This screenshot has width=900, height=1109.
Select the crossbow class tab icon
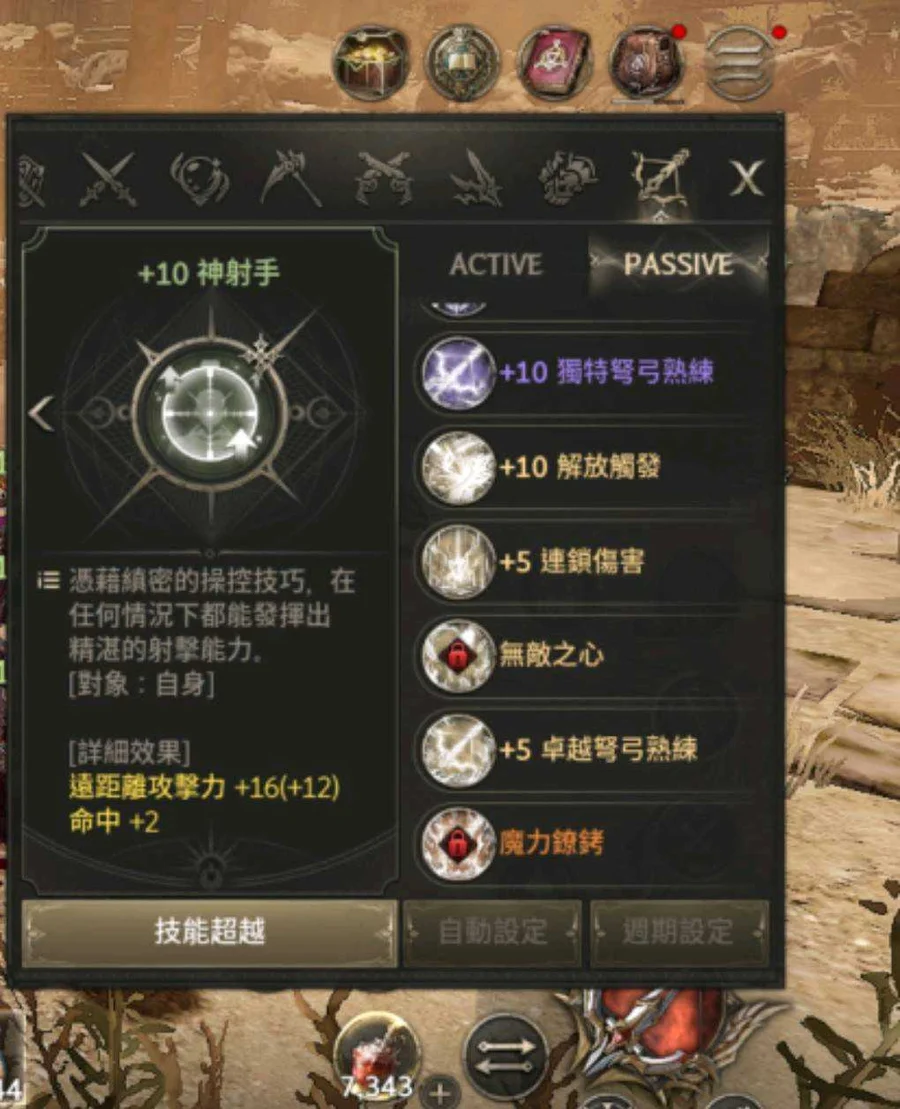659,180
